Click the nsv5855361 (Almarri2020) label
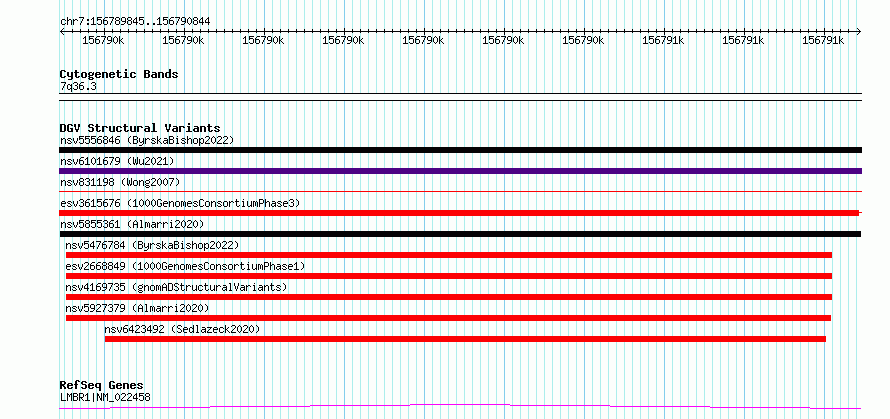The height and width of the screenshot is (419, 890). [x=132, y=224]
